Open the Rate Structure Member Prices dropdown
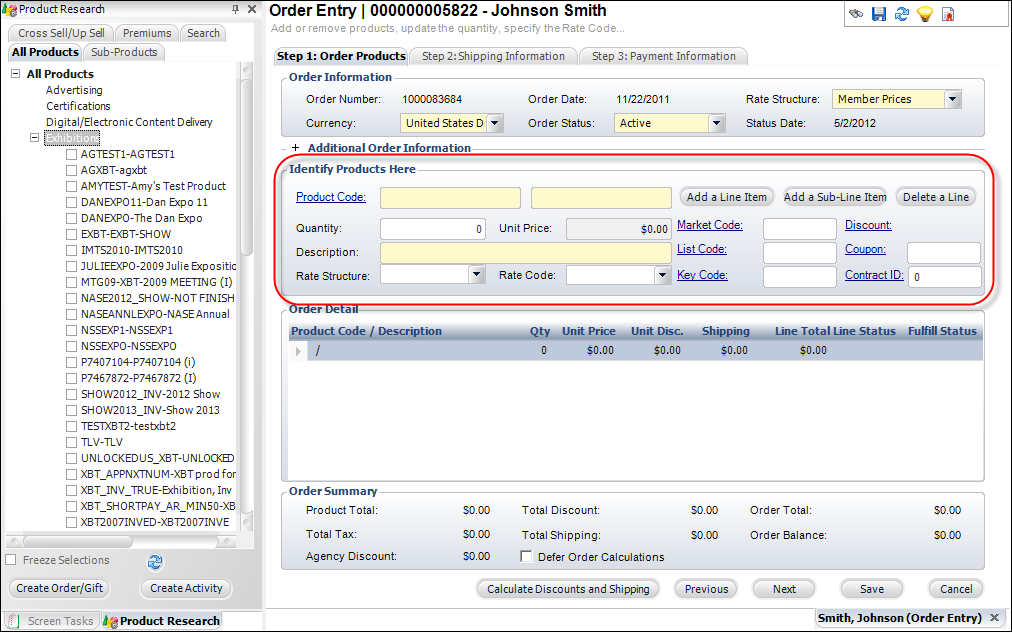 pyautogui.click(x=952, y=99)
